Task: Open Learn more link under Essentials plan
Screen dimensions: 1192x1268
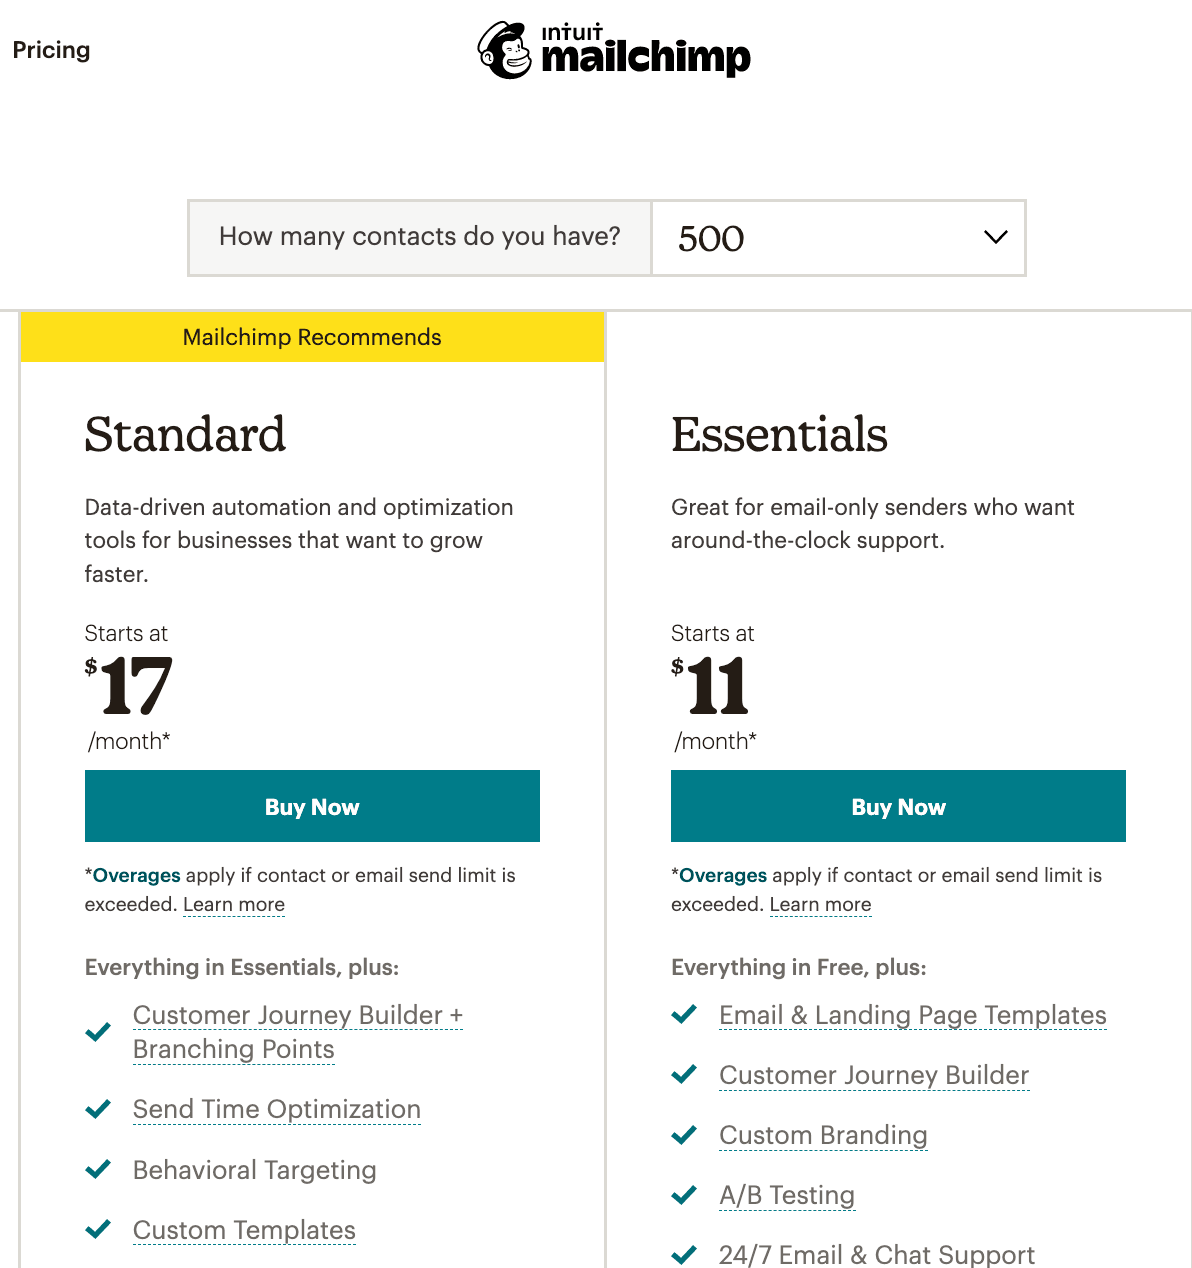Action: pos(820,904)
